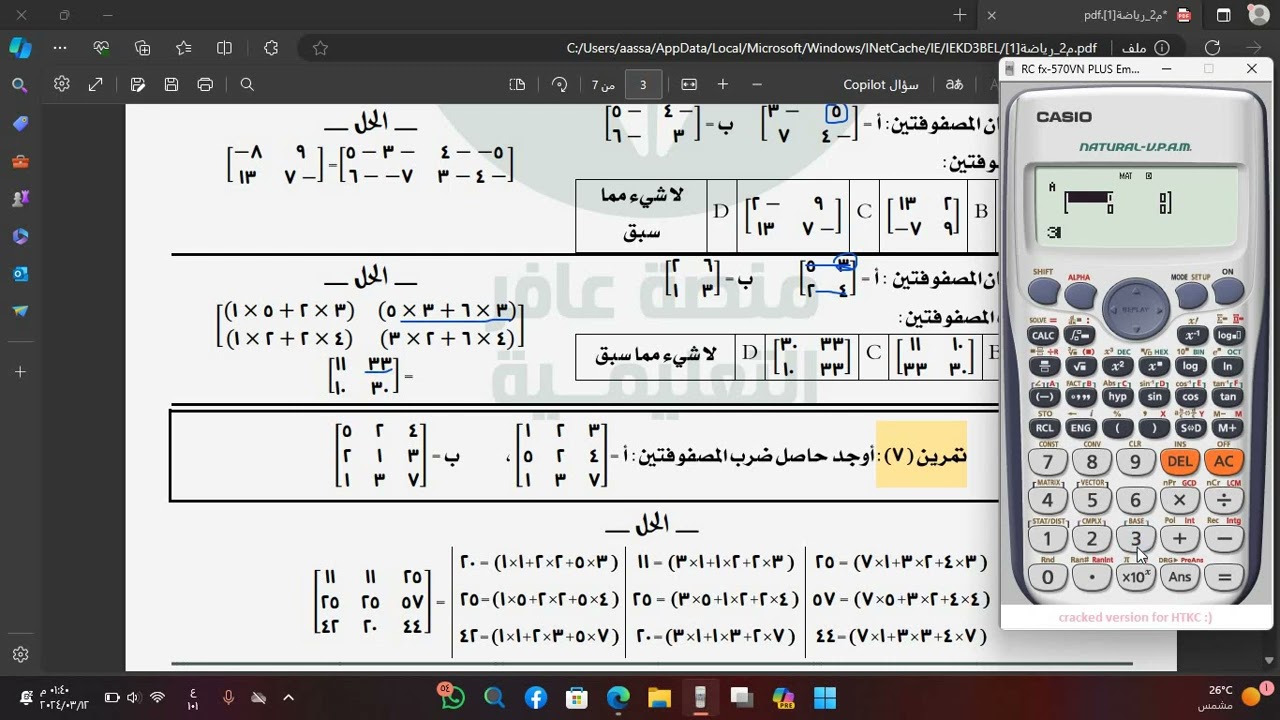Open a new browser tab

960,15
